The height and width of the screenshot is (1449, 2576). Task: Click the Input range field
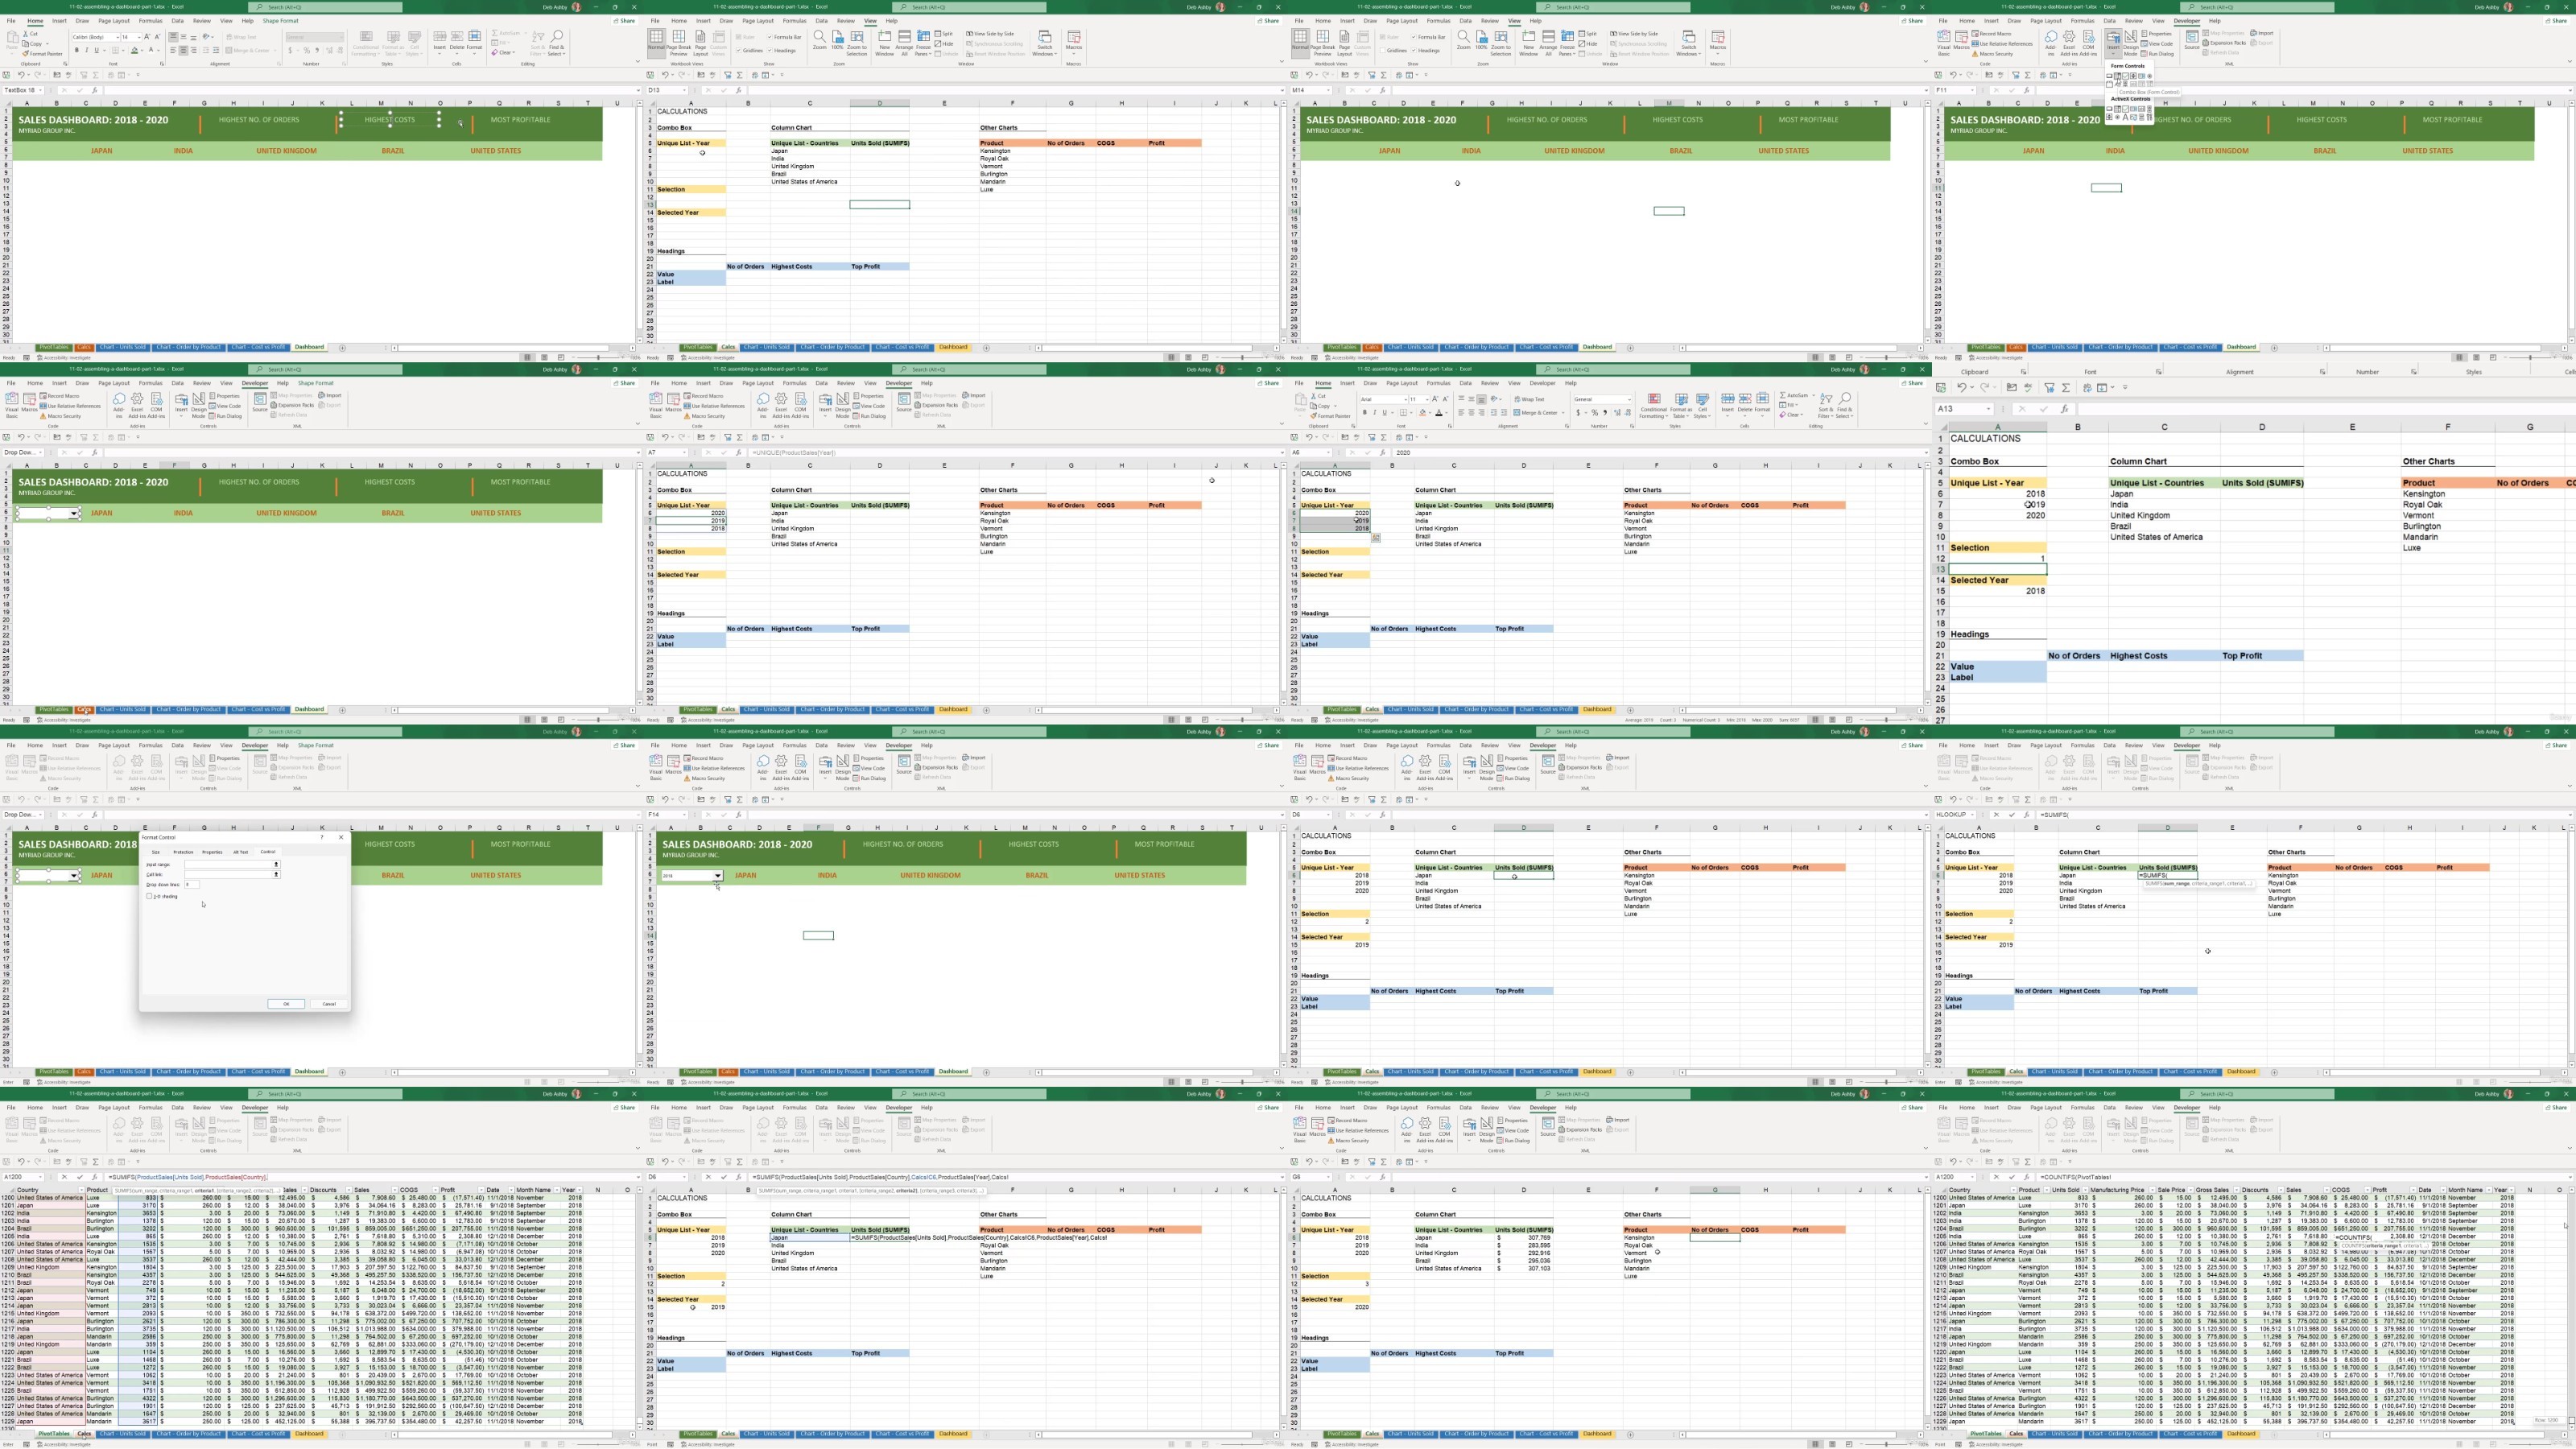click(x=228, y=865)
